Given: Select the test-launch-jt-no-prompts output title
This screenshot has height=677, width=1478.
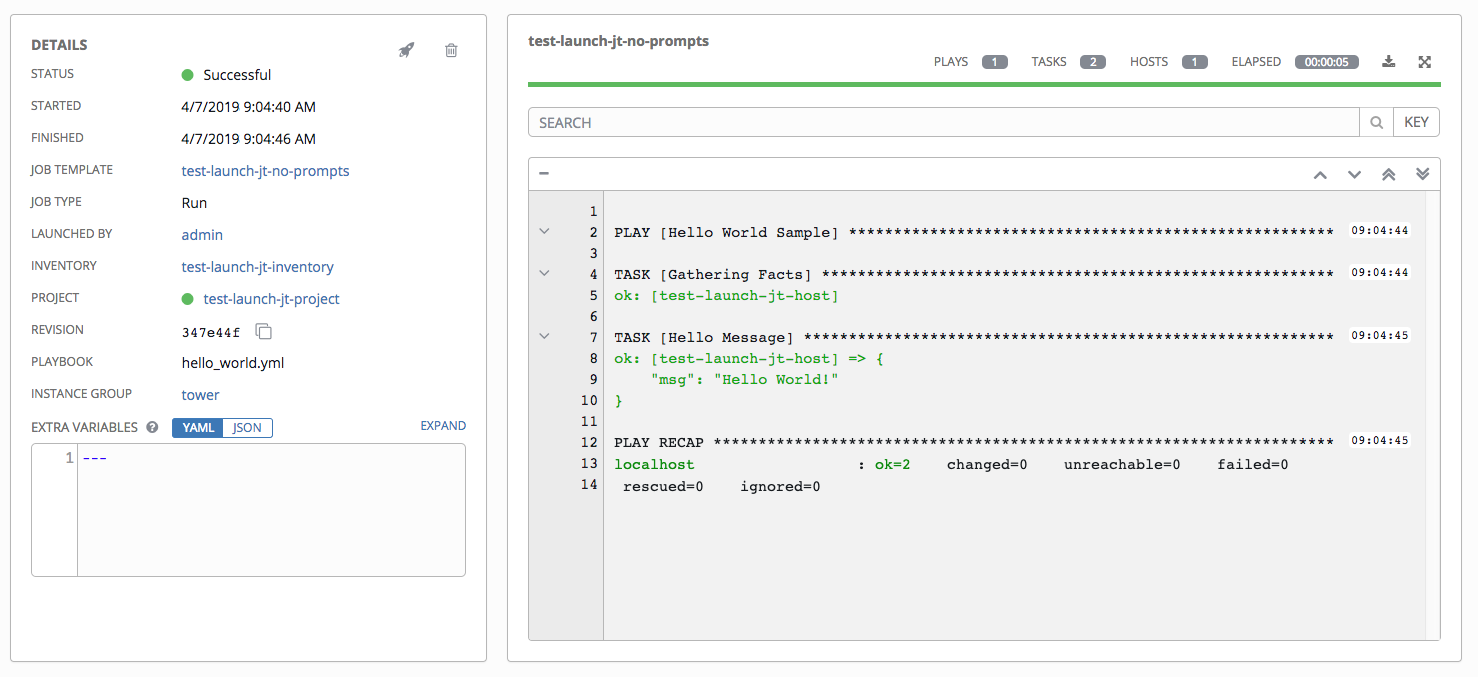Looking at the screenshot, I should (618, 41).
